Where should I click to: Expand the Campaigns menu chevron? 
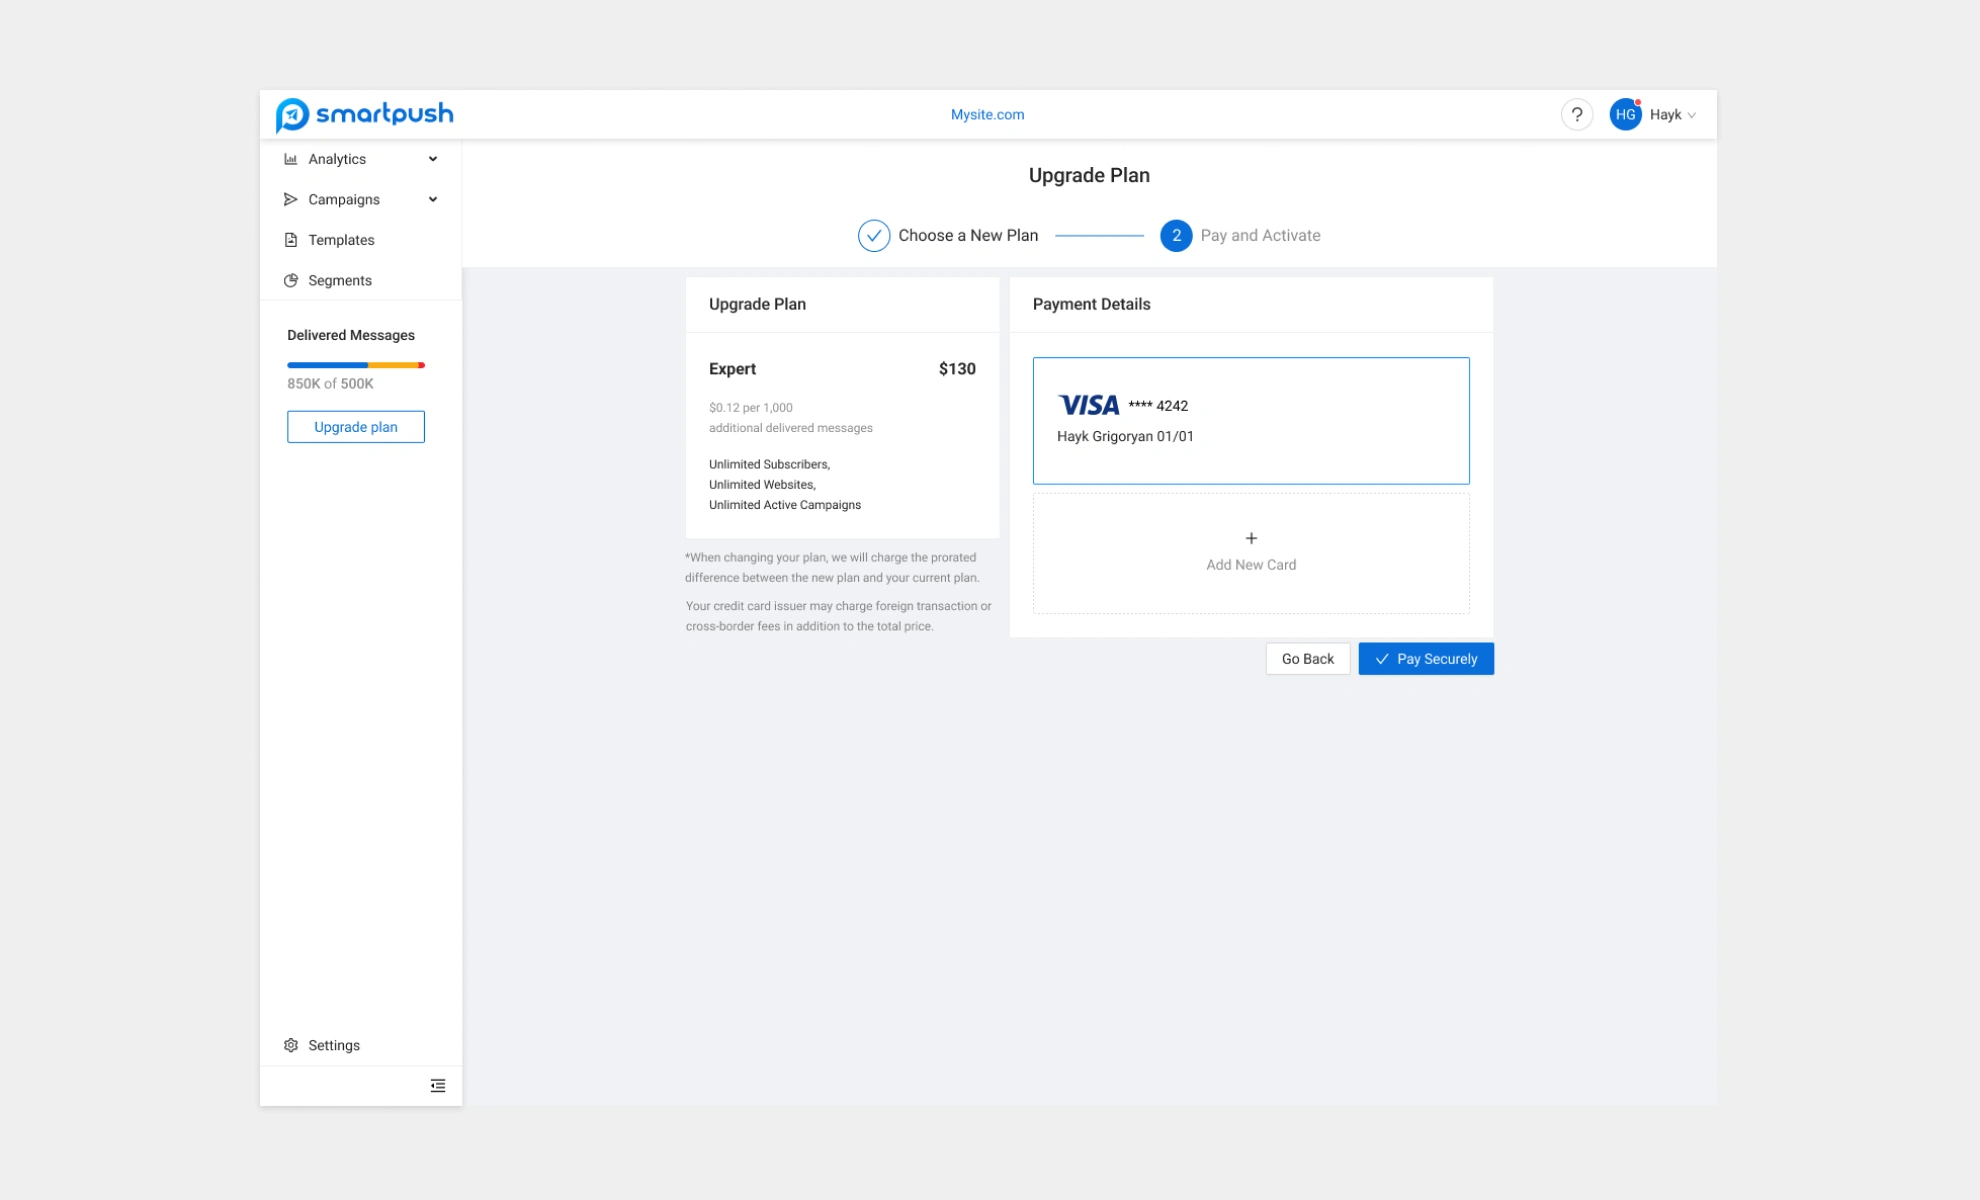pyautogui.click(x=433, y=198)
